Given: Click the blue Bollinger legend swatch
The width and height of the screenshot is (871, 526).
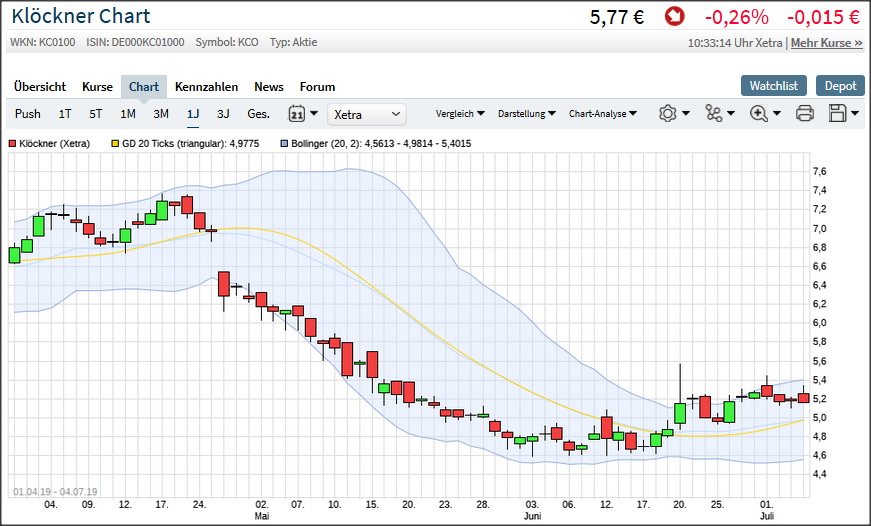Looking at the screenshot, I should (284, 144).
